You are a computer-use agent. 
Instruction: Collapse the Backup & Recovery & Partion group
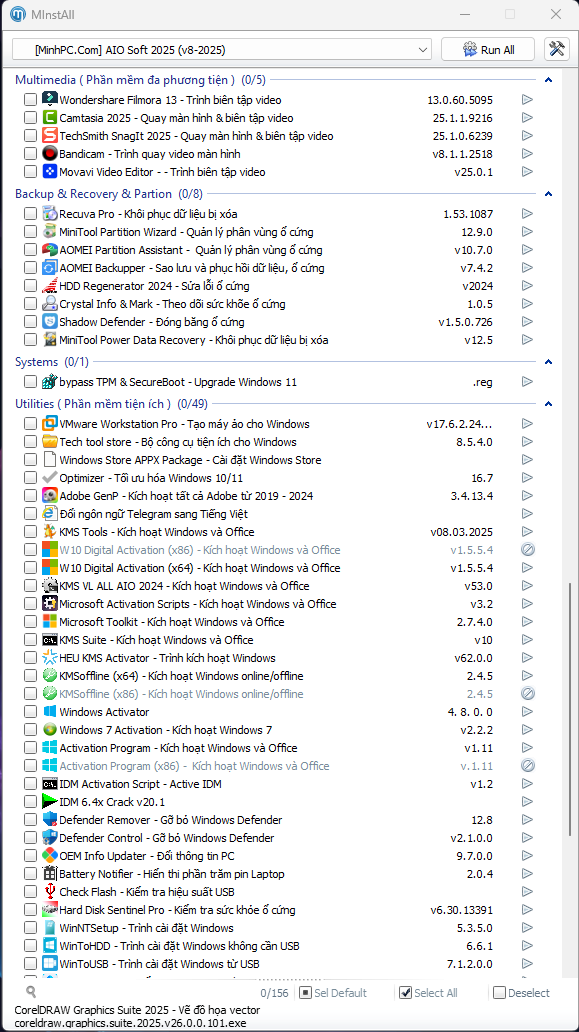click(549, 194)
